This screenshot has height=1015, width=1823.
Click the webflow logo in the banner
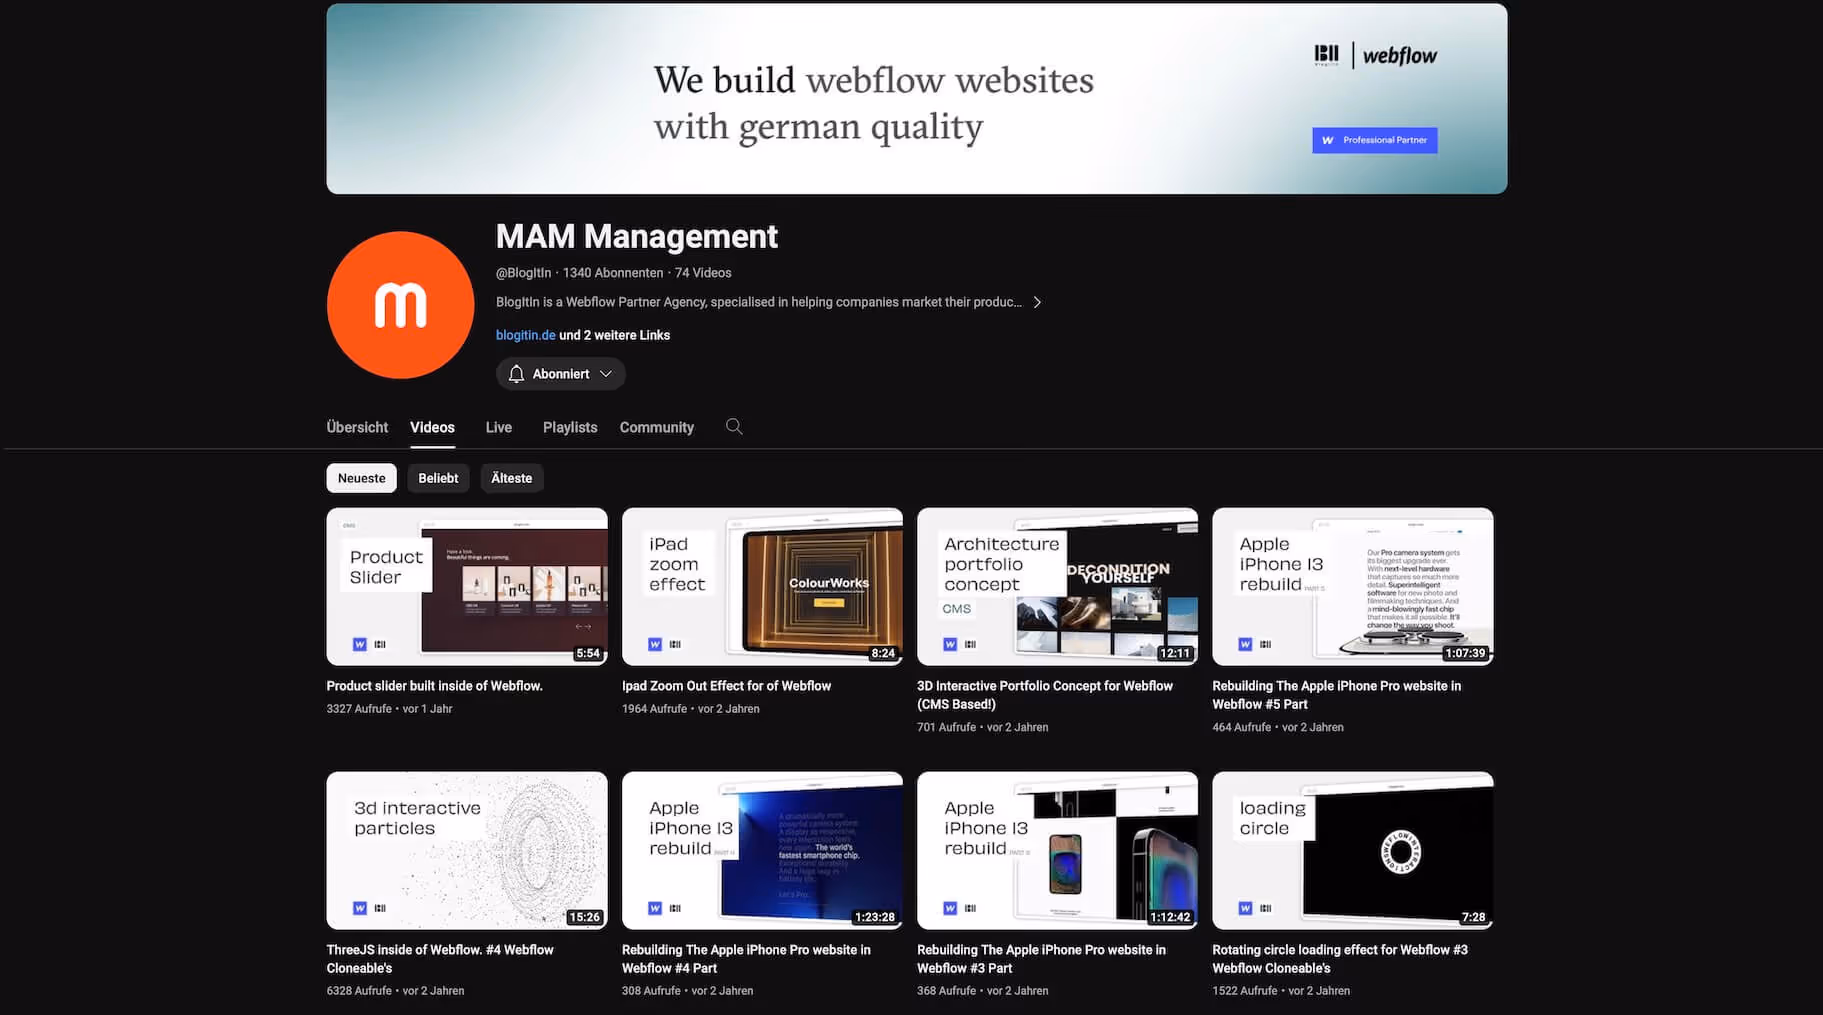pyautogui.click(x=1400, y=56)
